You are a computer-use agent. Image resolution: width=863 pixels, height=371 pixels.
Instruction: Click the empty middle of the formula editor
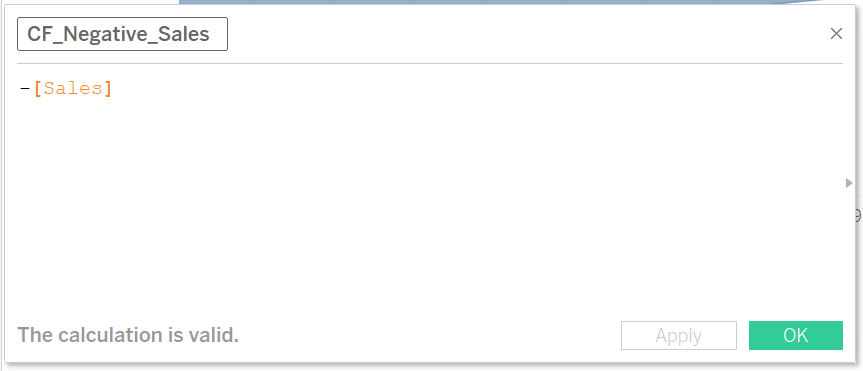point(424,193)
